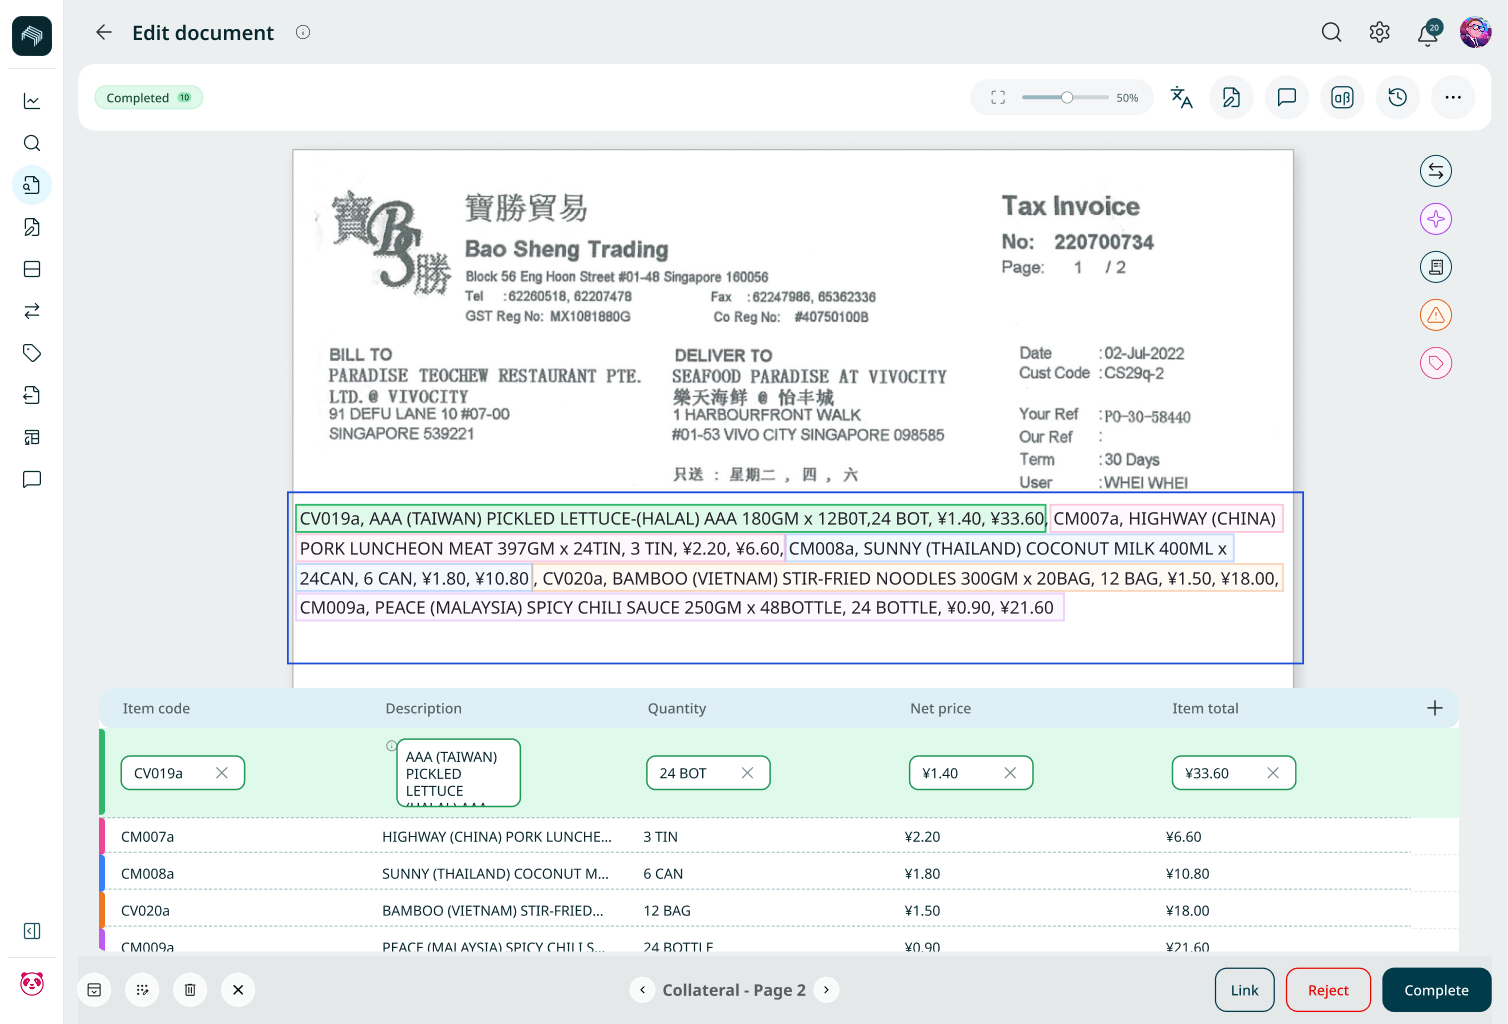Collapse the sidebar panel
The width and height of the screenshot is (1508, 1024).
(x=32, y=931)
